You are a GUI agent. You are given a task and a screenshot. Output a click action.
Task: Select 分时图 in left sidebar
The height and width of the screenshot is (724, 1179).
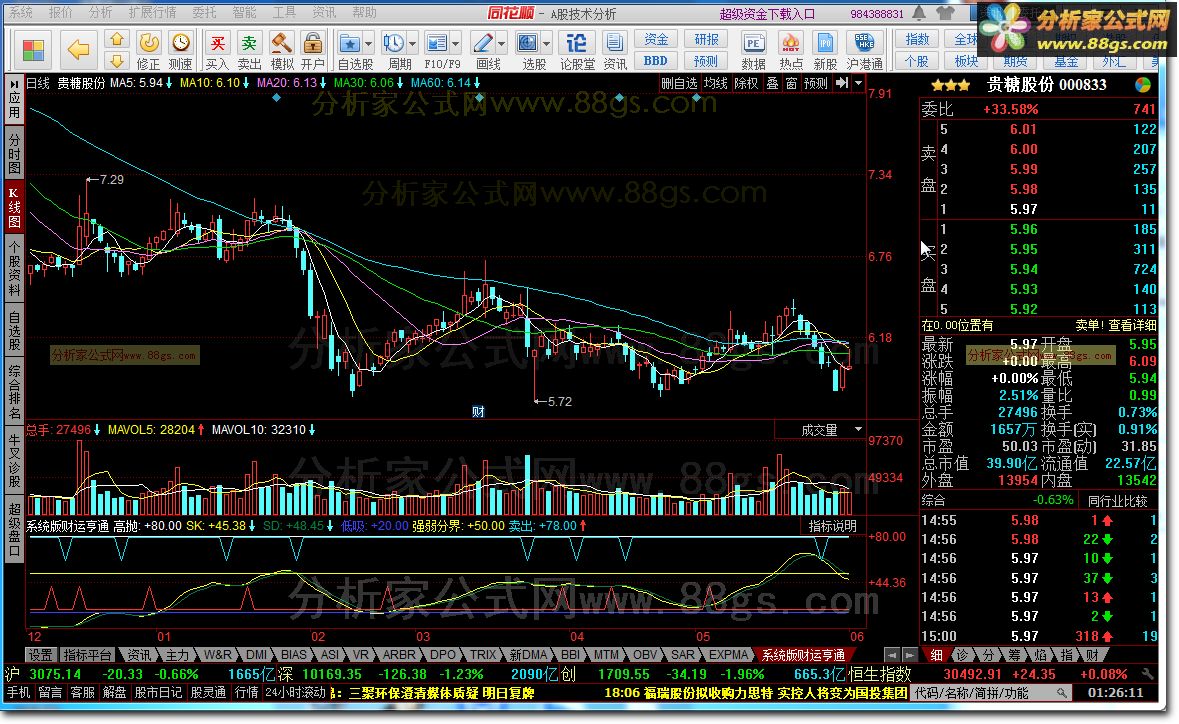tap(14, 153)
